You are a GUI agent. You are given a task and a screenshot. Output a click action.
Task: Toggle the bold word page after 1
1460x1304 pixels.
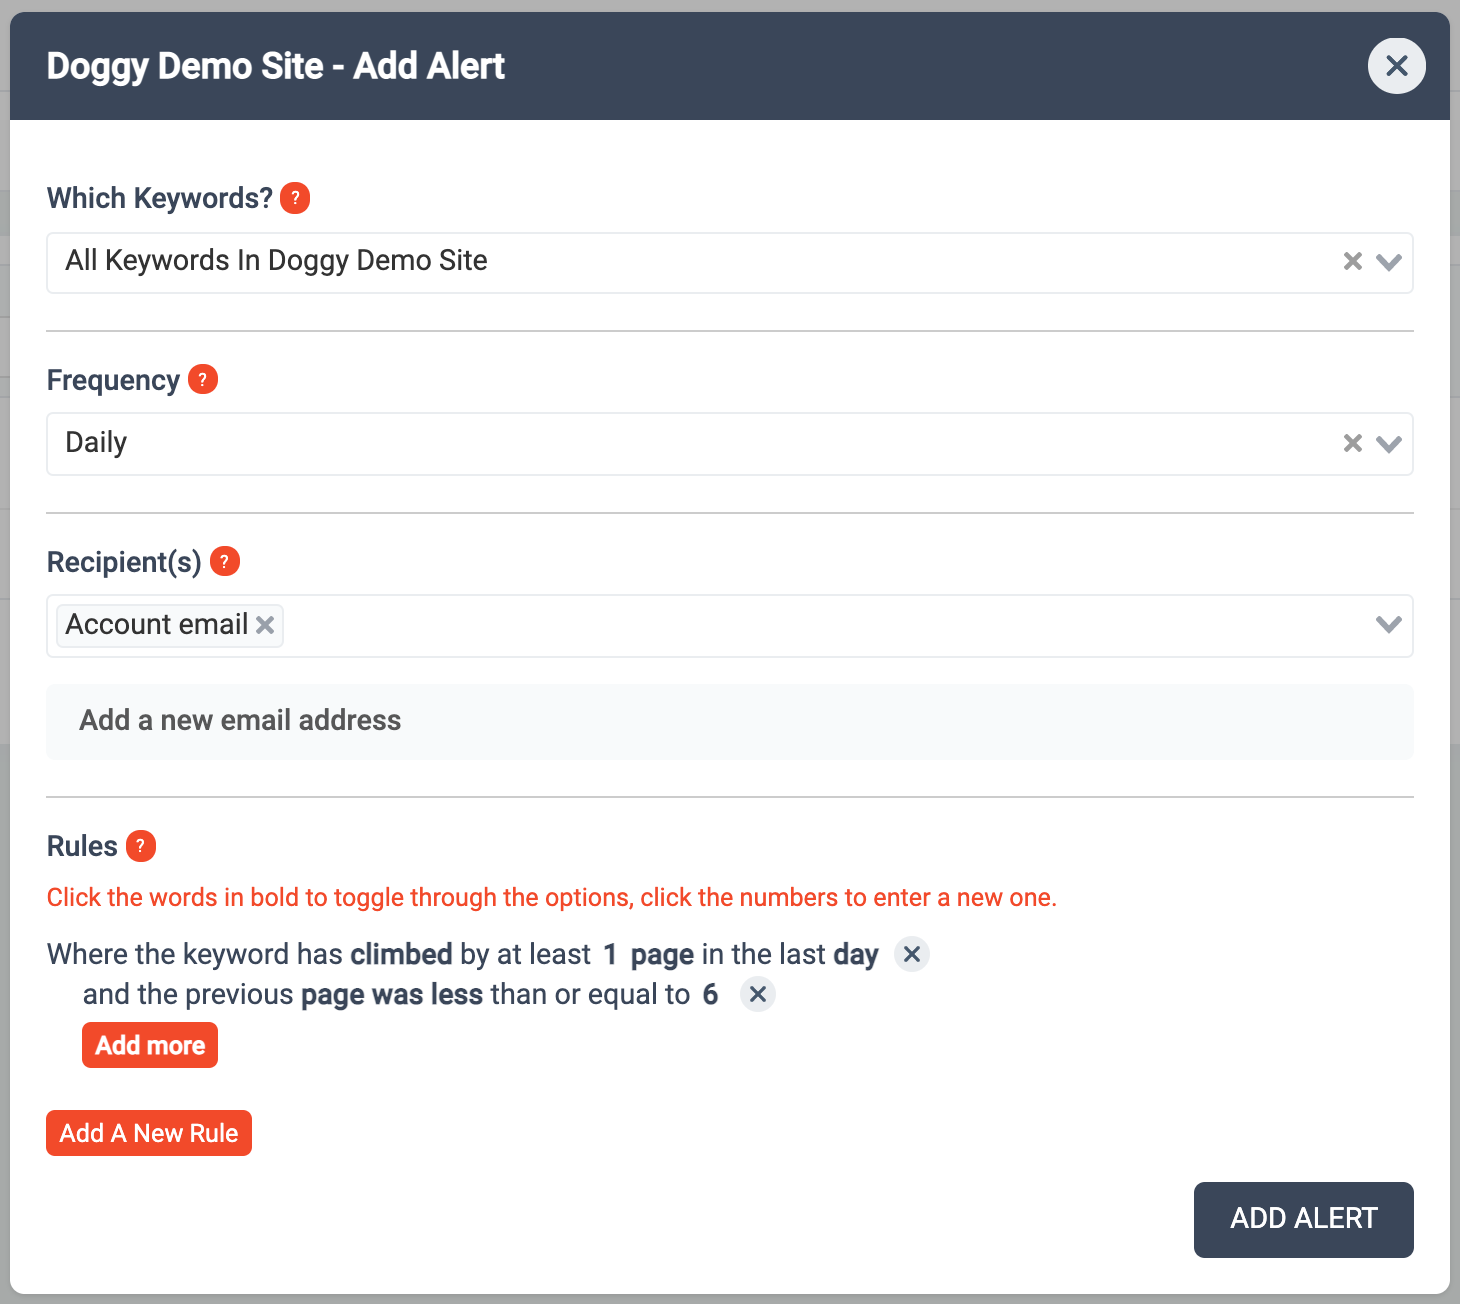coord(662,955)
